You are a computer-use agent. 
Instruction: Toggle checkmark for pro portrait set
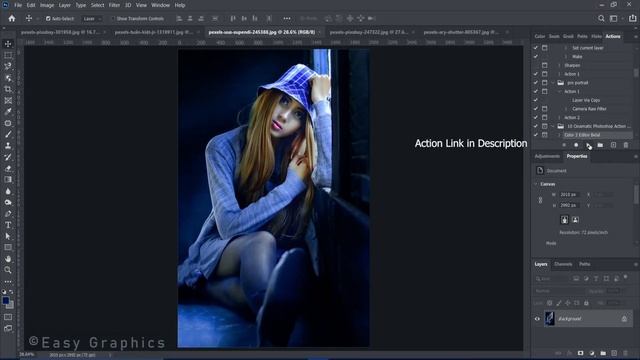pos(536,82)
